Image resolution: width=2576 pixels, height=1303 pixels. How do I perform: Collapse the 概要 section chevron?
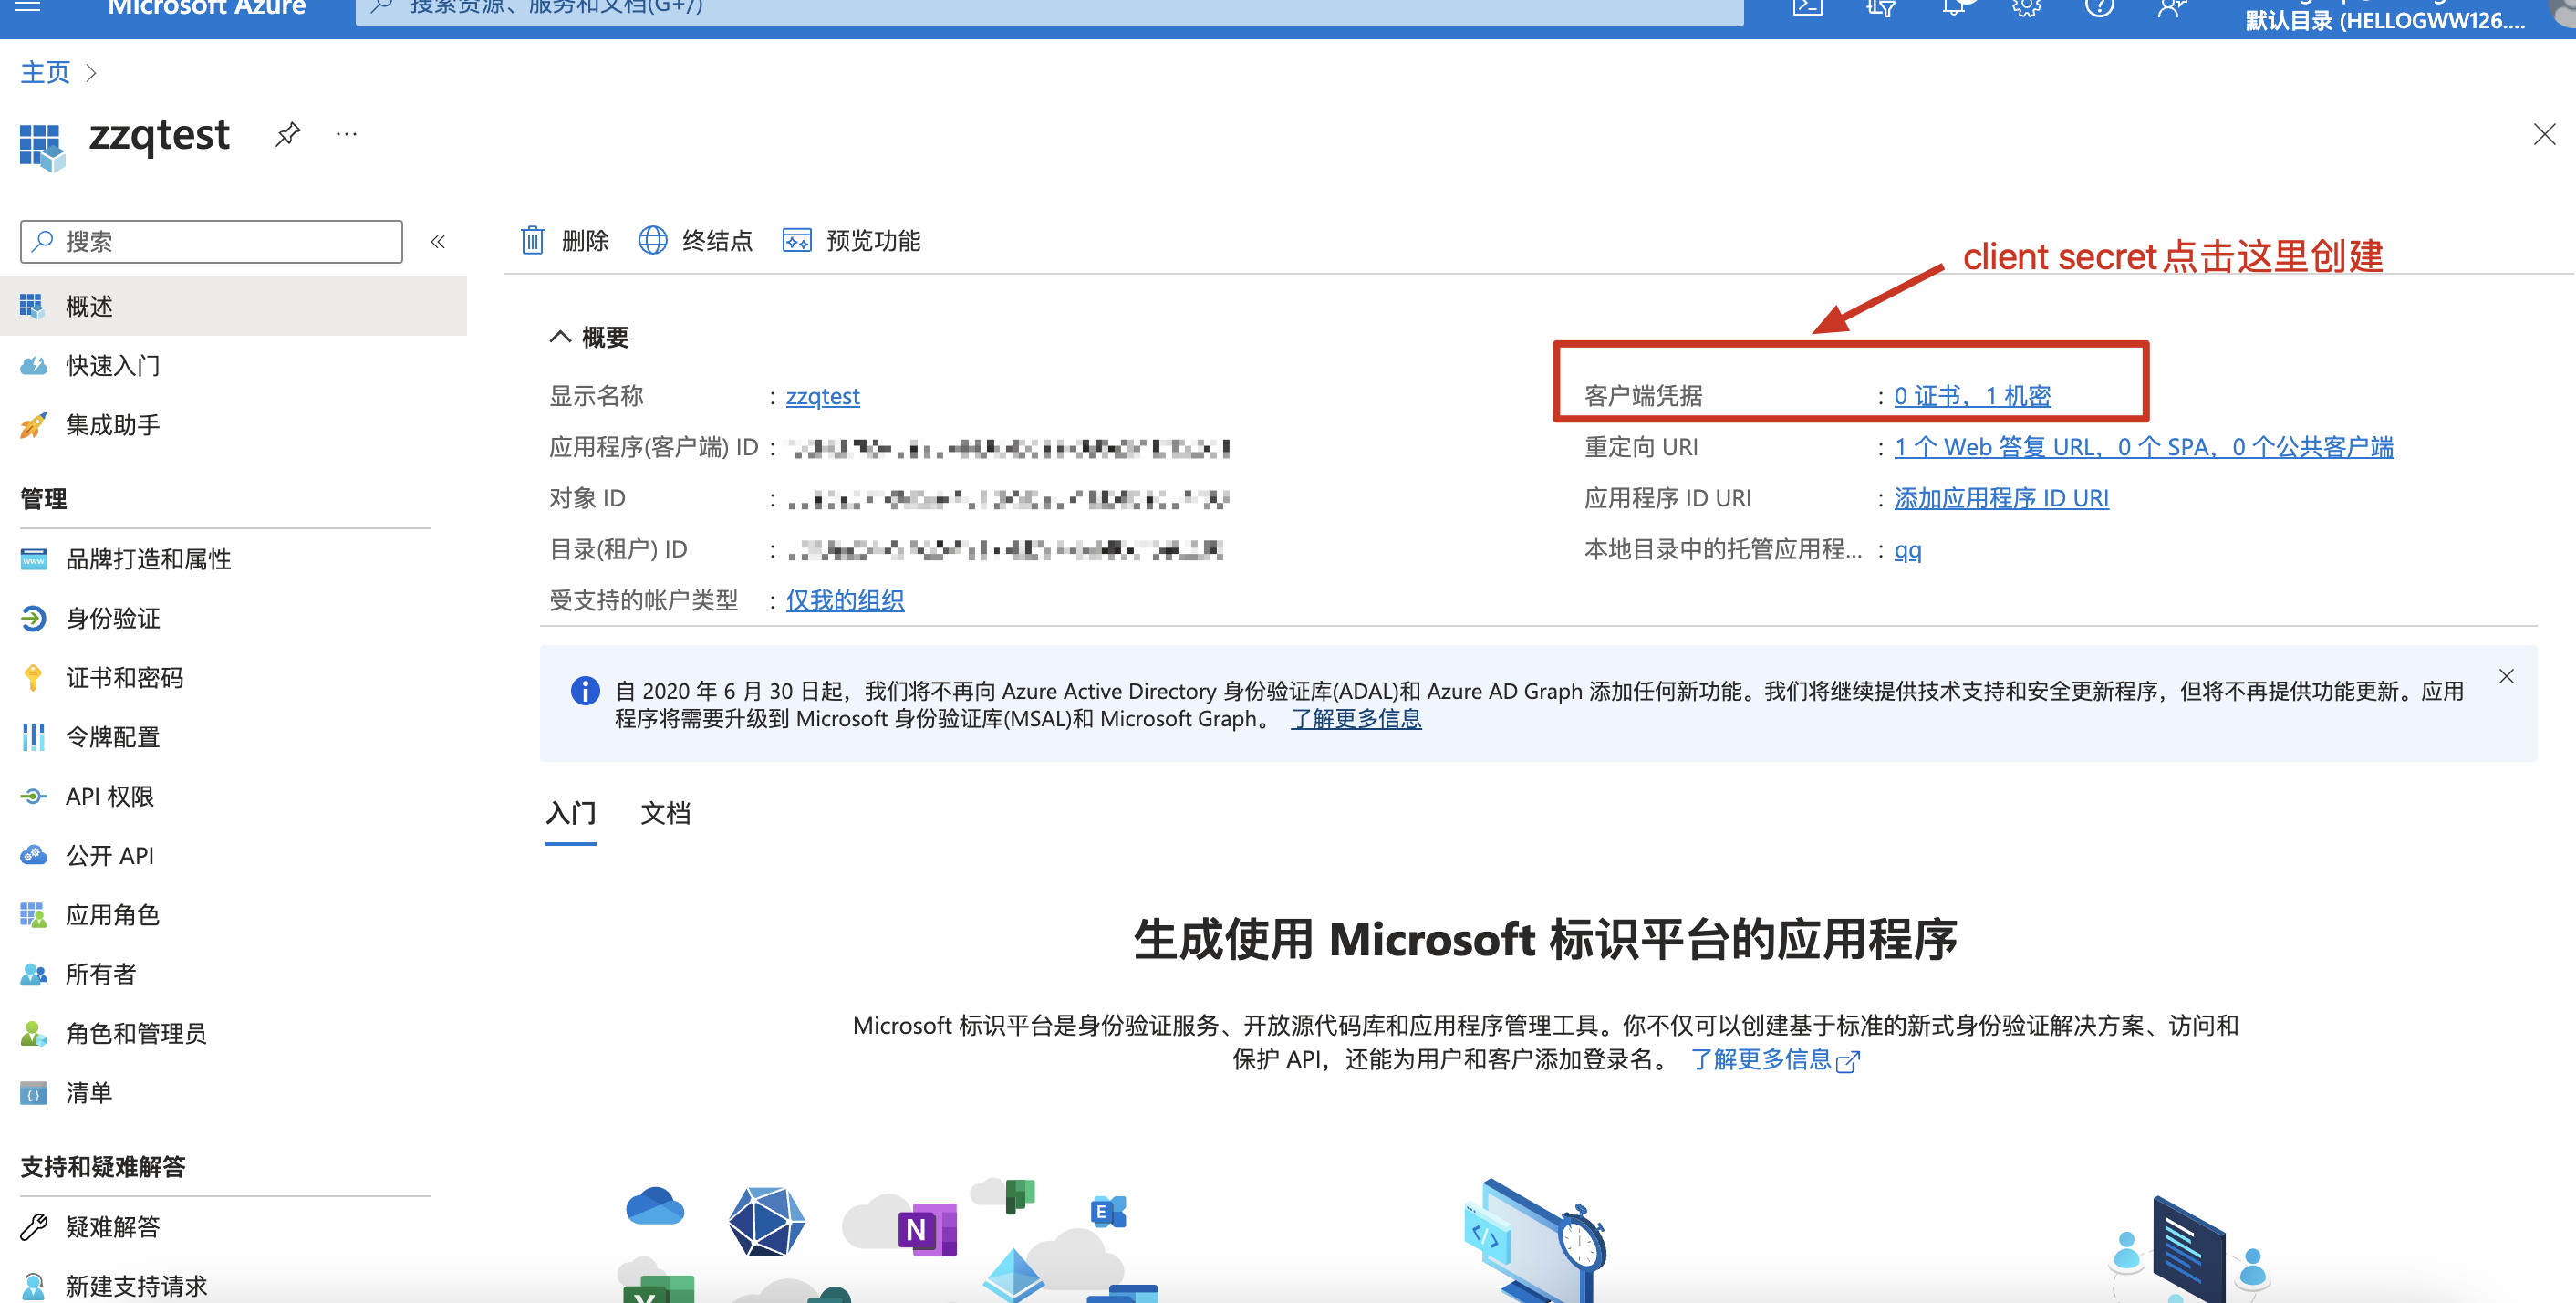pyautogui.click(x=560, y=336)
